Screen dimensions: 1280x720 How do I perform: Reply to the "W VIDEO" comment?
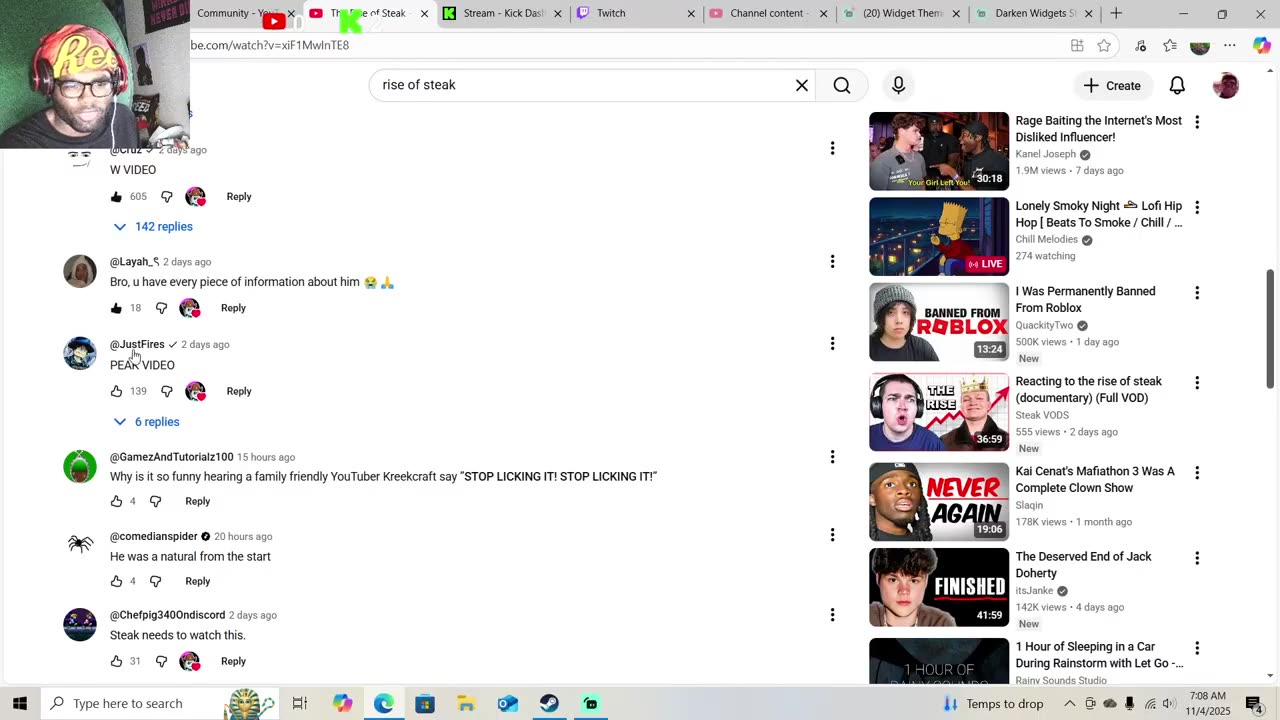(x=239, y=197)
